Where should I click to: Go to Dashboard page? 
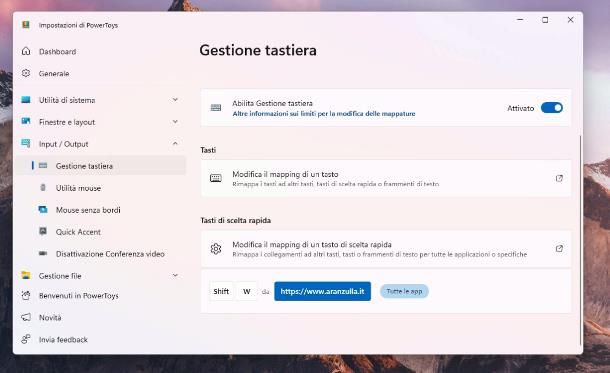tap(58, 51)
